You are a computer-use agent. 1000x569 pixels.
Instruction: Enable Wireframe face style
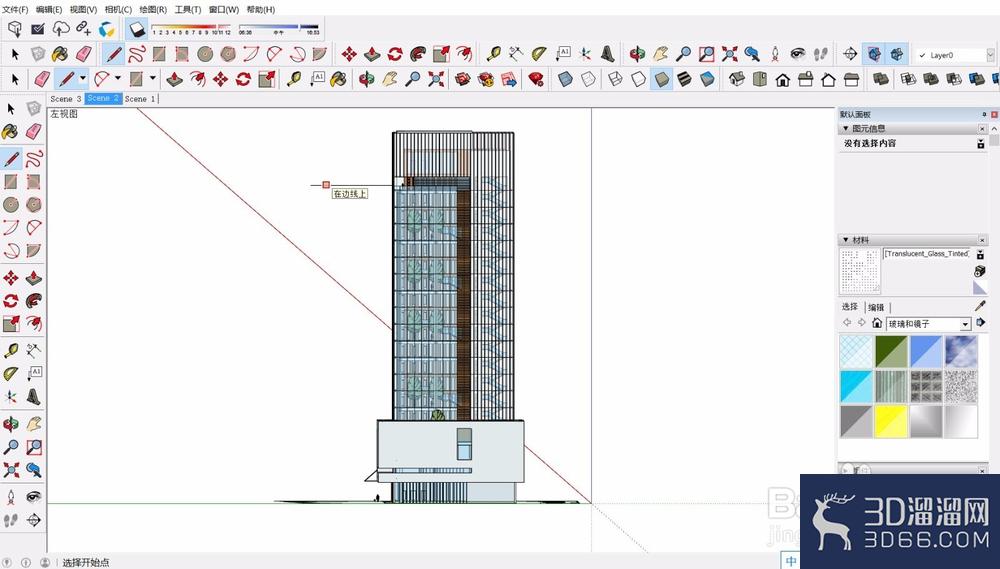pyautogui.click(x=615, y=79)
